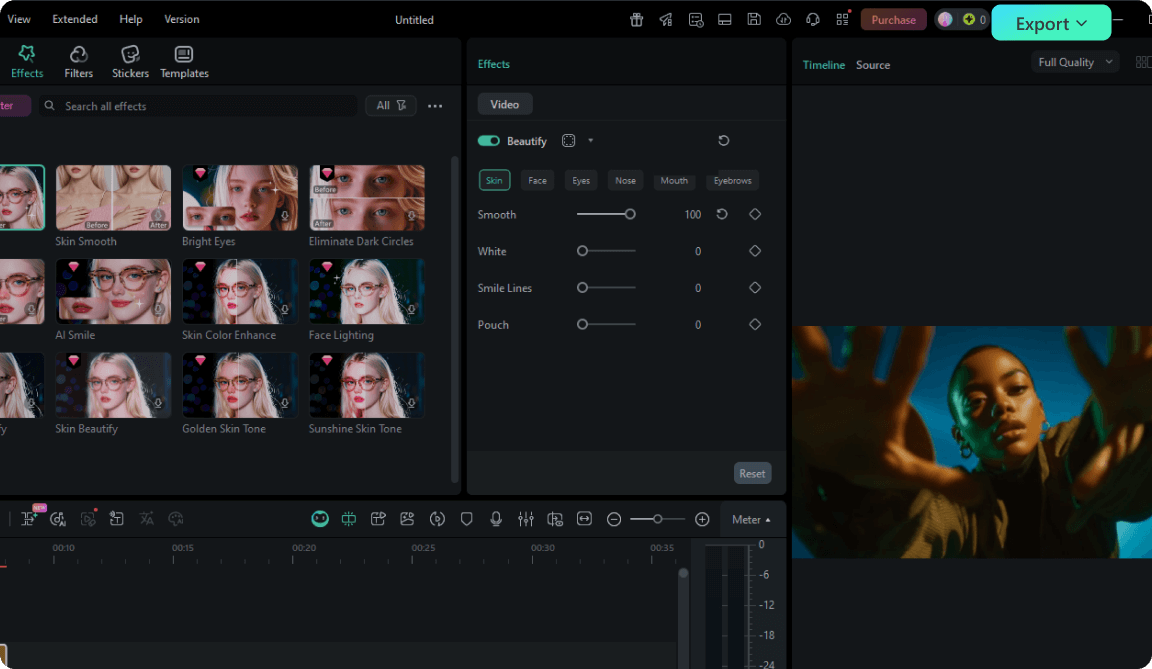Click the gift box icon in top bar
This screenshot has width=1152, height=669.
(x=636, y=20)
